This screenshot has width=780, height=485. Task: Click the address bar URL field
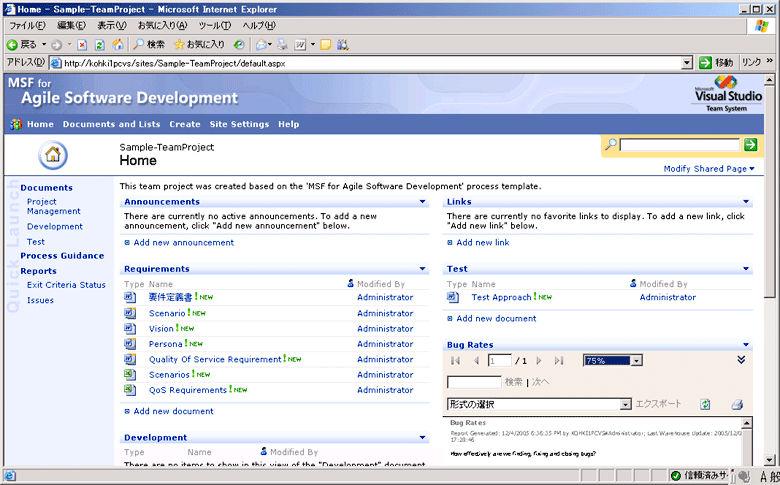point(366,63)
